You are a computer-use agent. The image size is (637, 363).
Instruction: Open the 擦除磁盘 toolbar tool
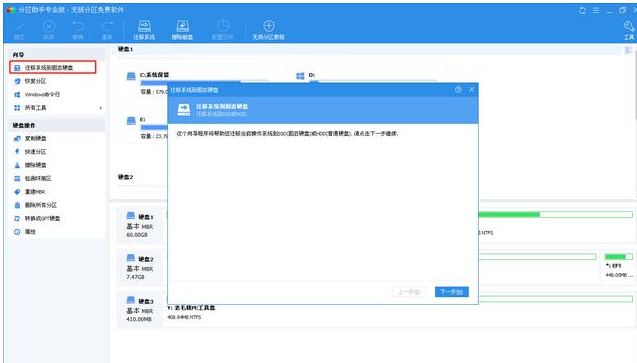pos(182,30)
